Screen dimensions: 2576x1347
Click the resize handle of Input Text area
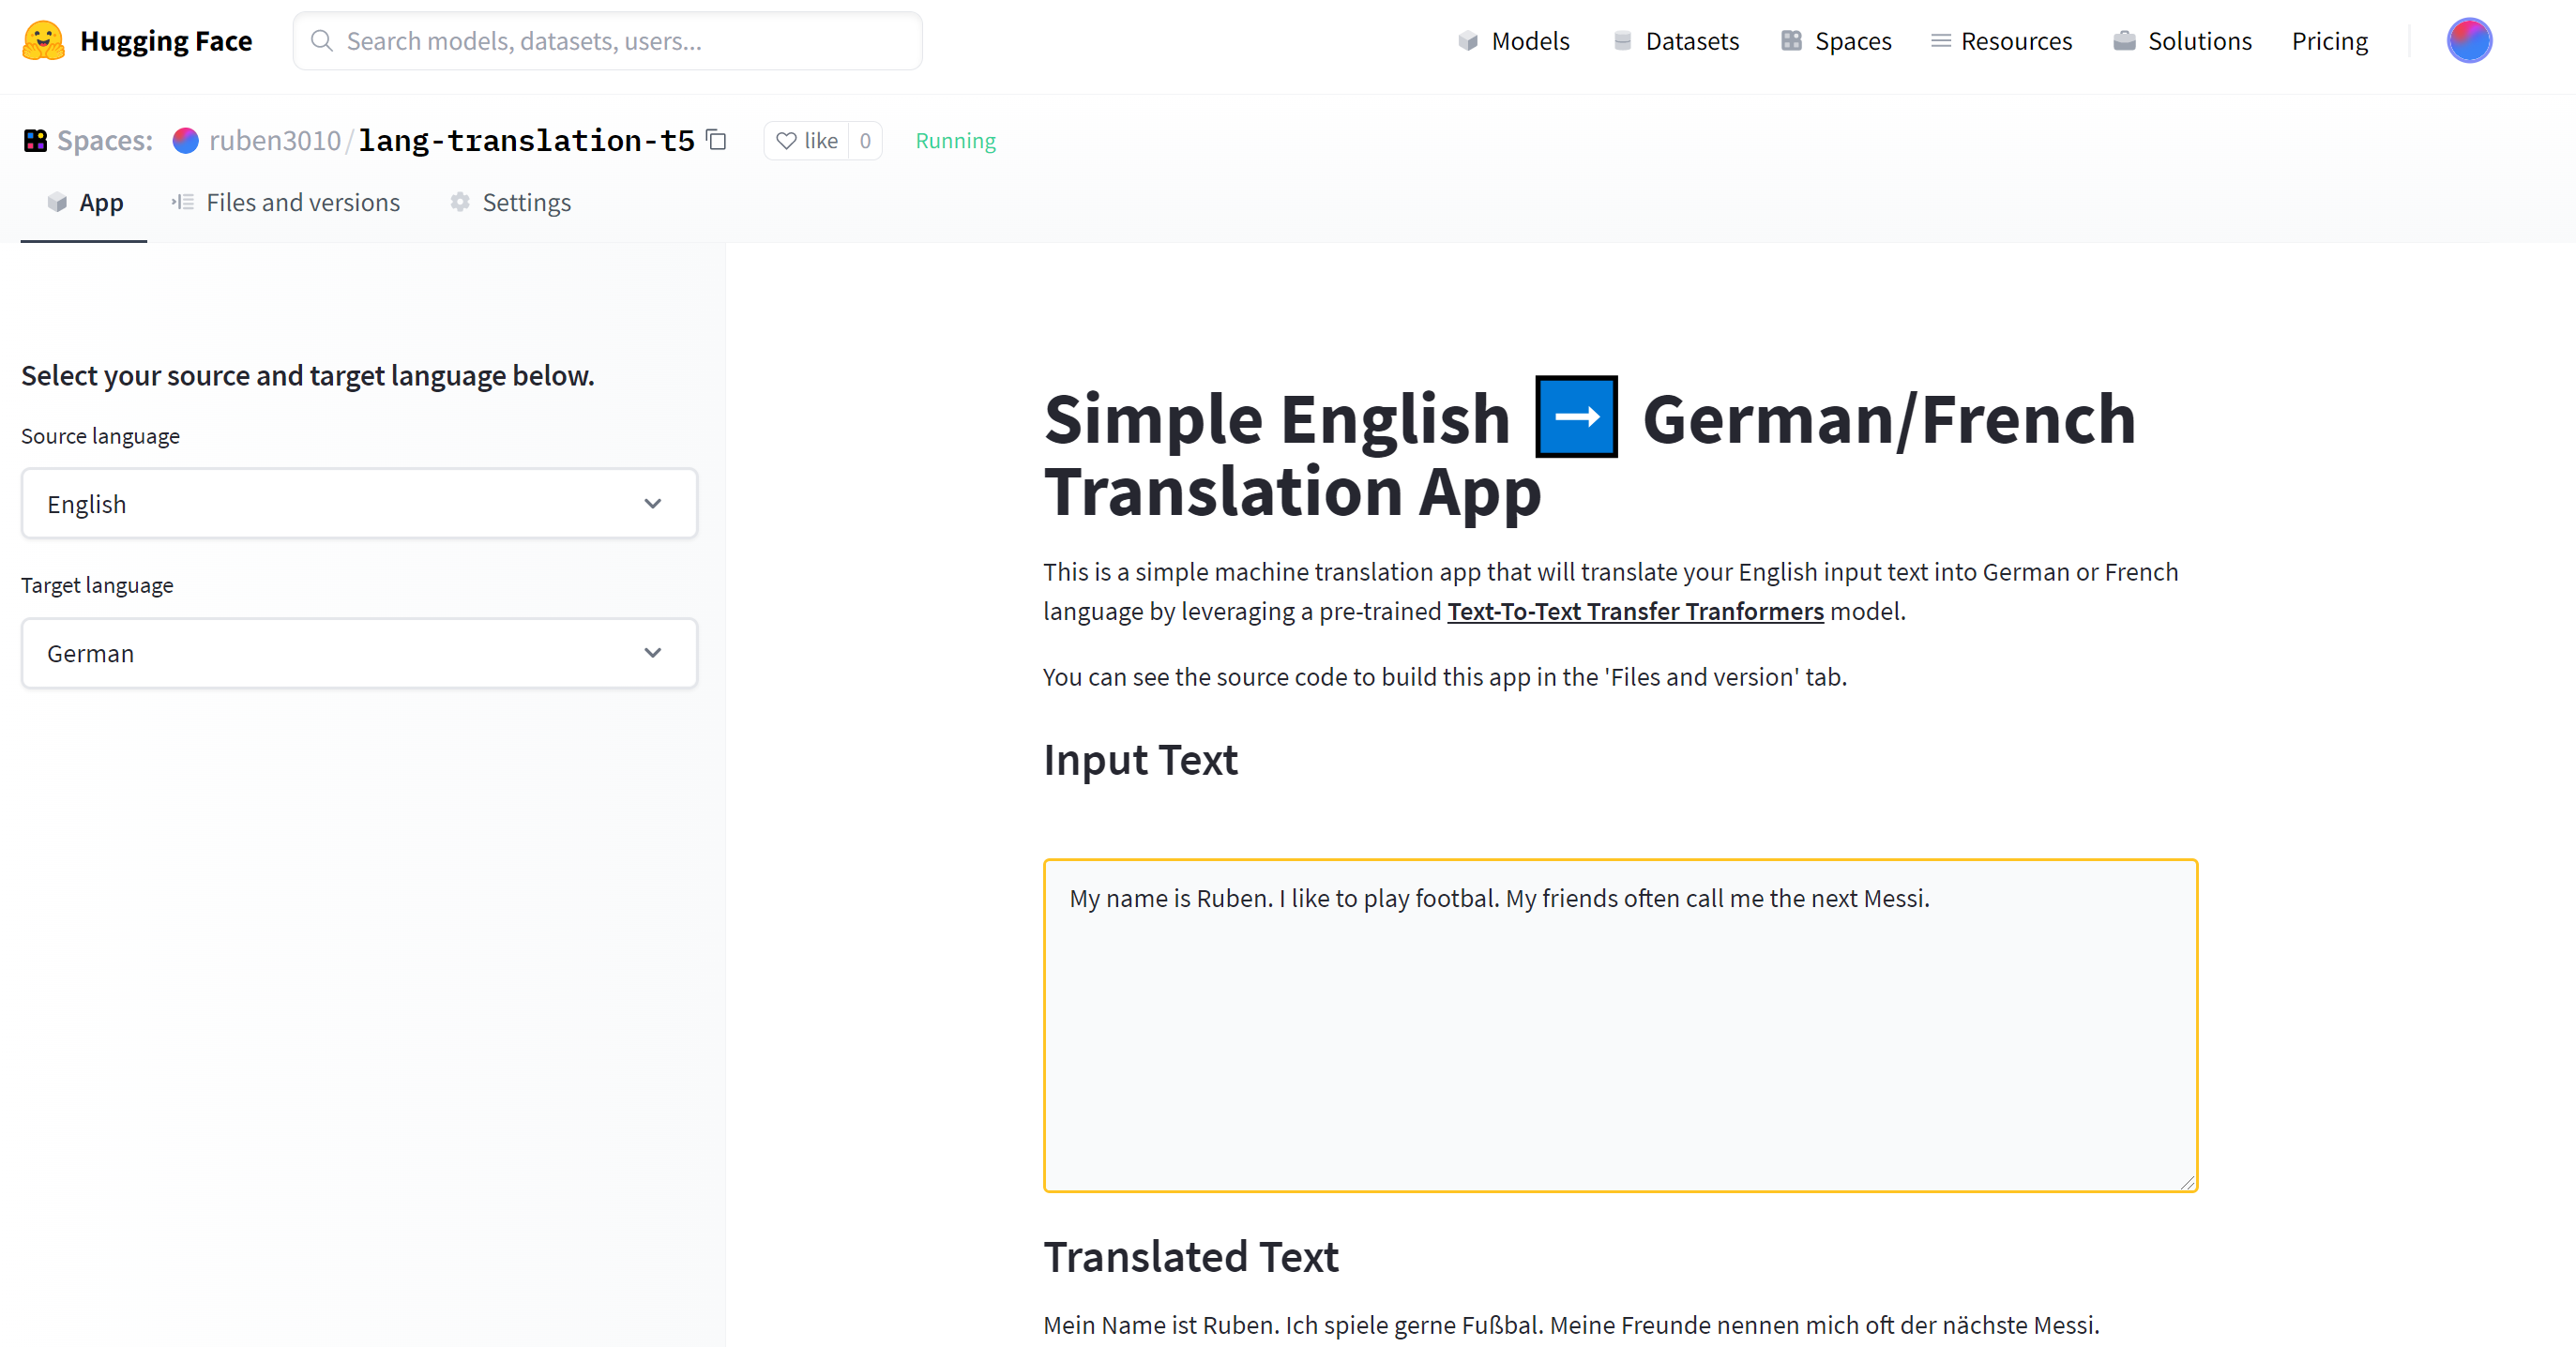(2187, 1182)
